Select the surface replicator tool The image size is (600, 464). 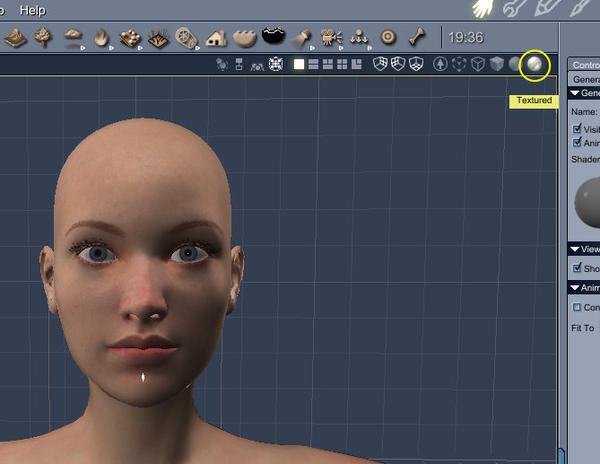(130, 39)
